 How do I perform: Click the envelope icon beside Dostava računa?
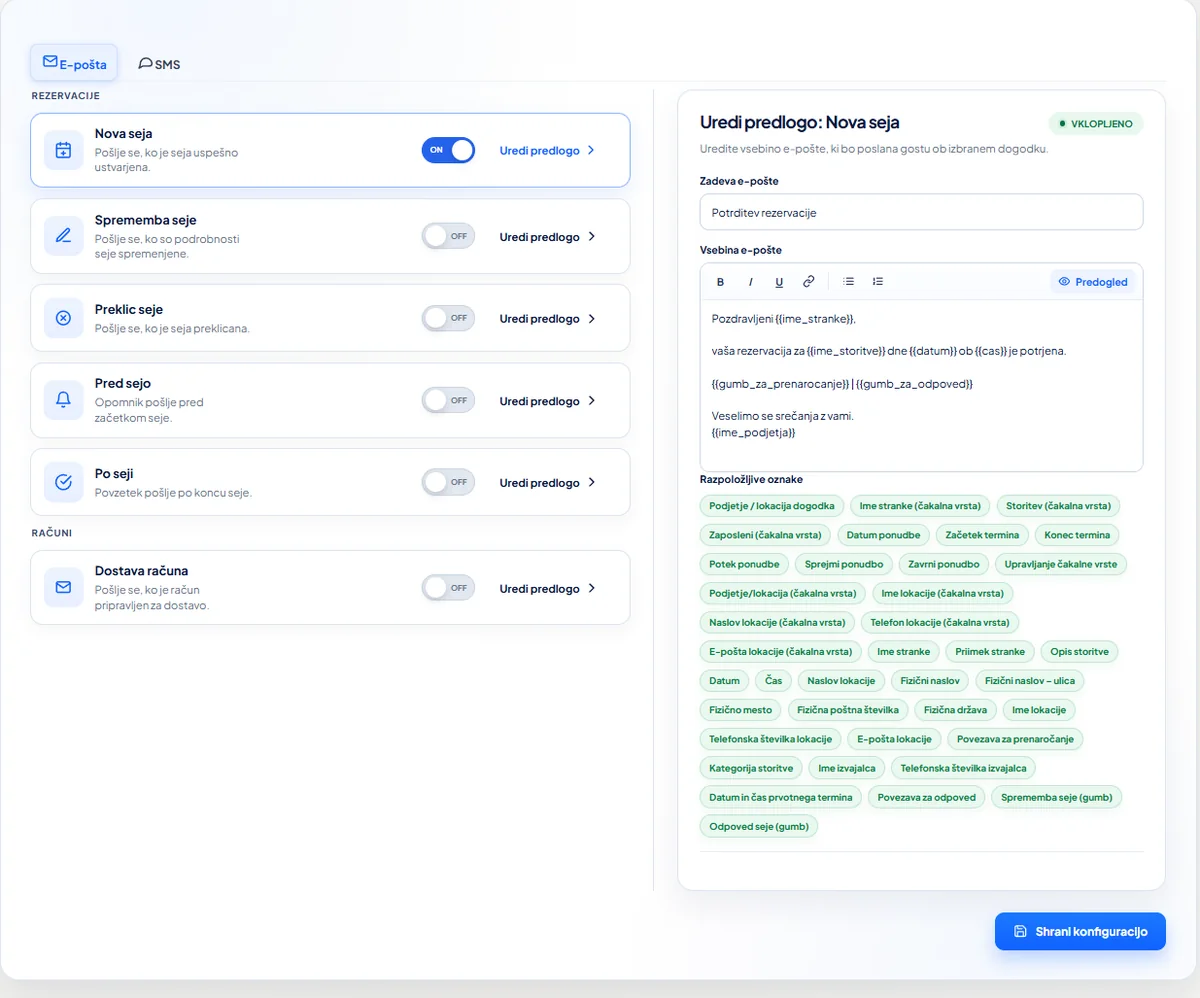tap(63, 588)
